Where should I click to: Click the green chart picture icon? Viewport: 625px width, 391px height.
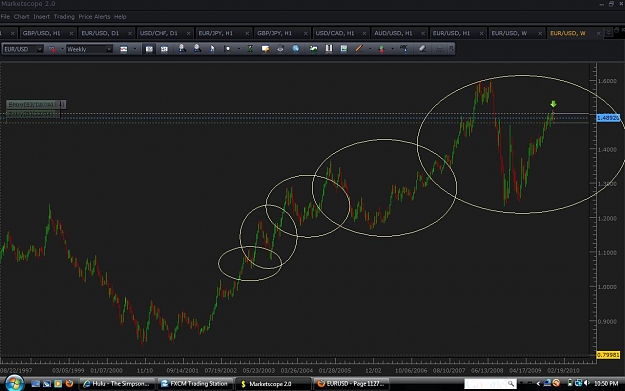(314, 49)
